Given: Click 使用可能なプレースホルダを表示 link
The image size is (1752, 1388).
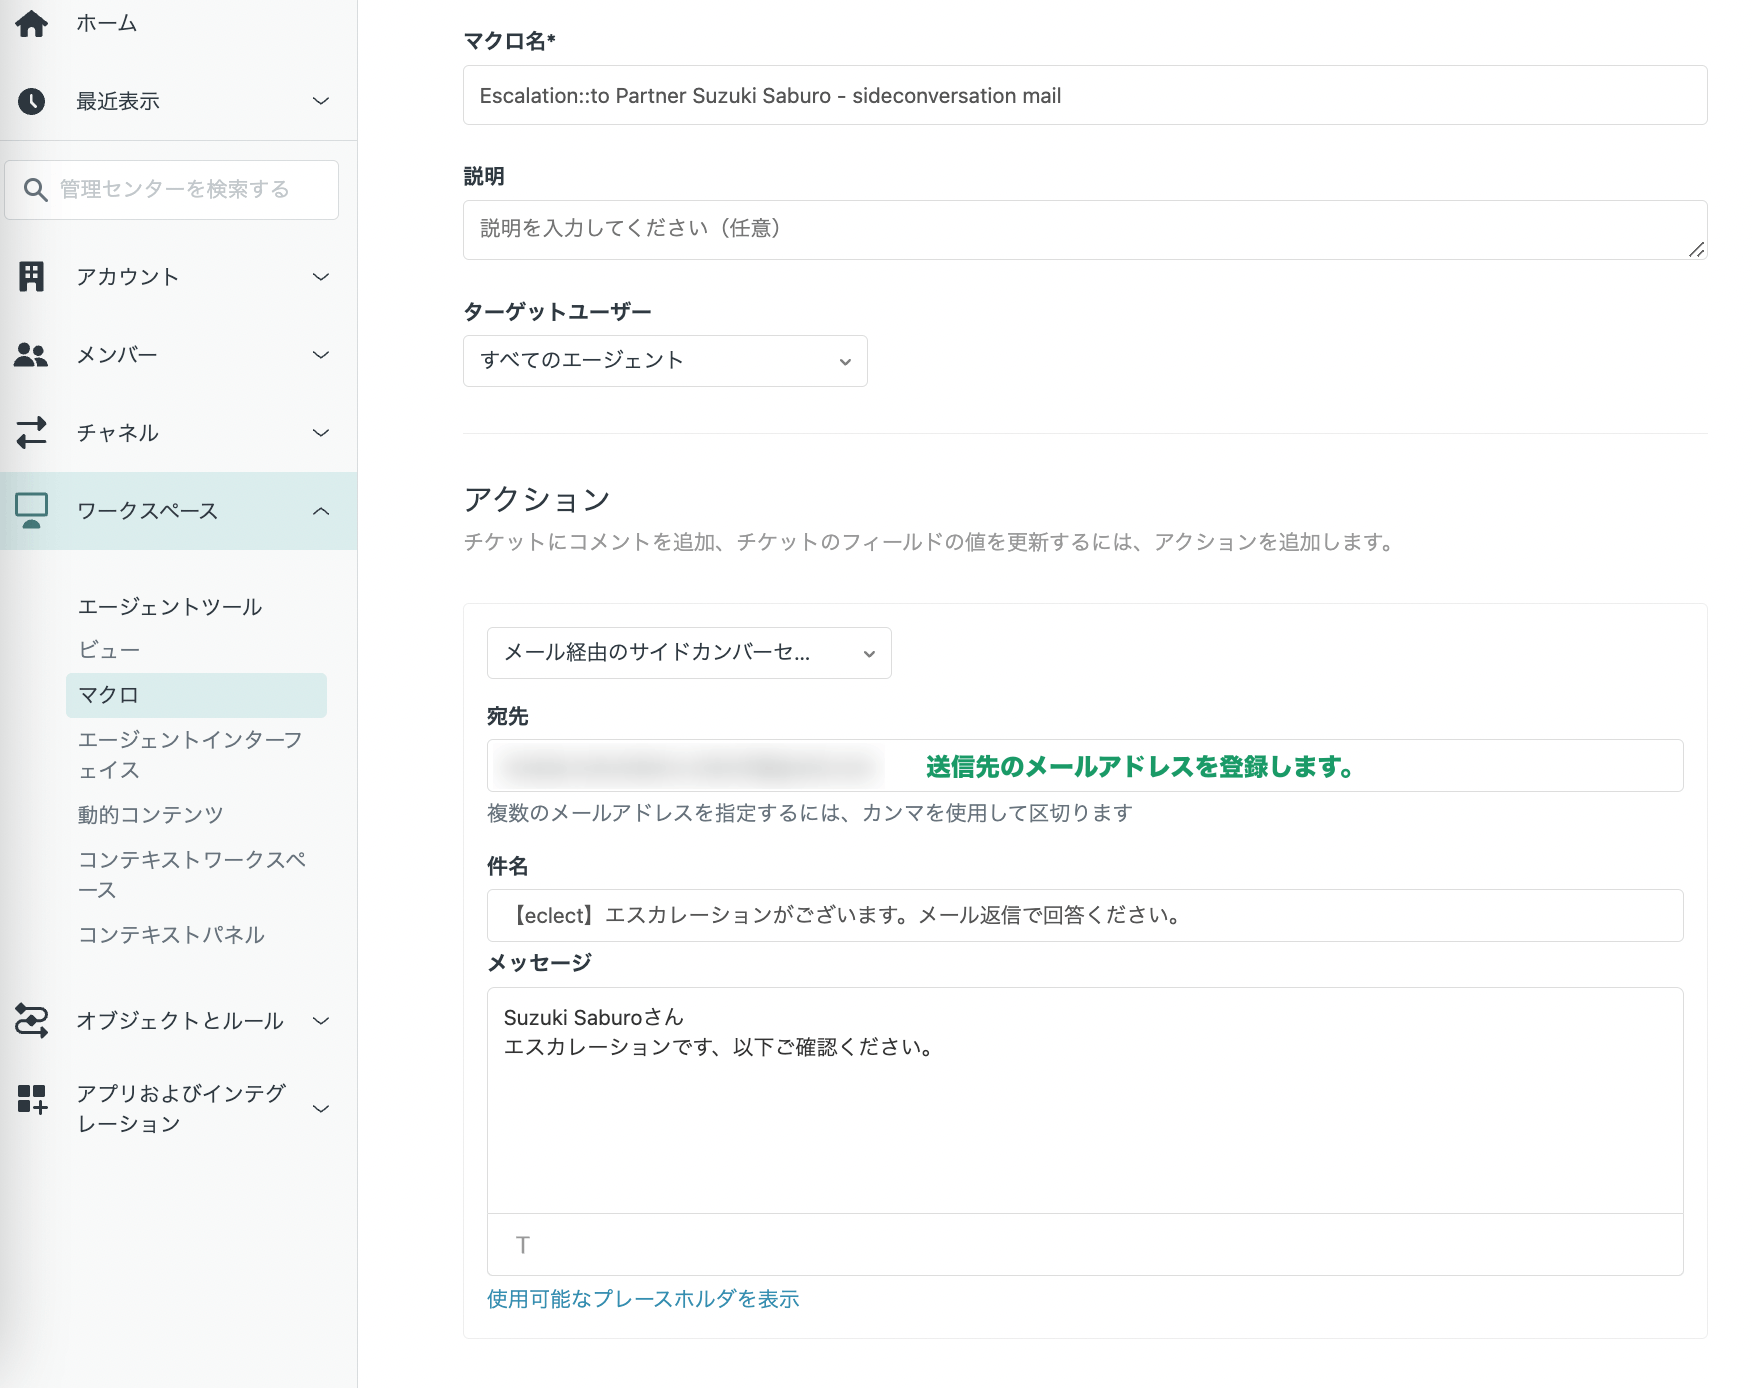Looking at the screenshot, I should point(643,1299).
